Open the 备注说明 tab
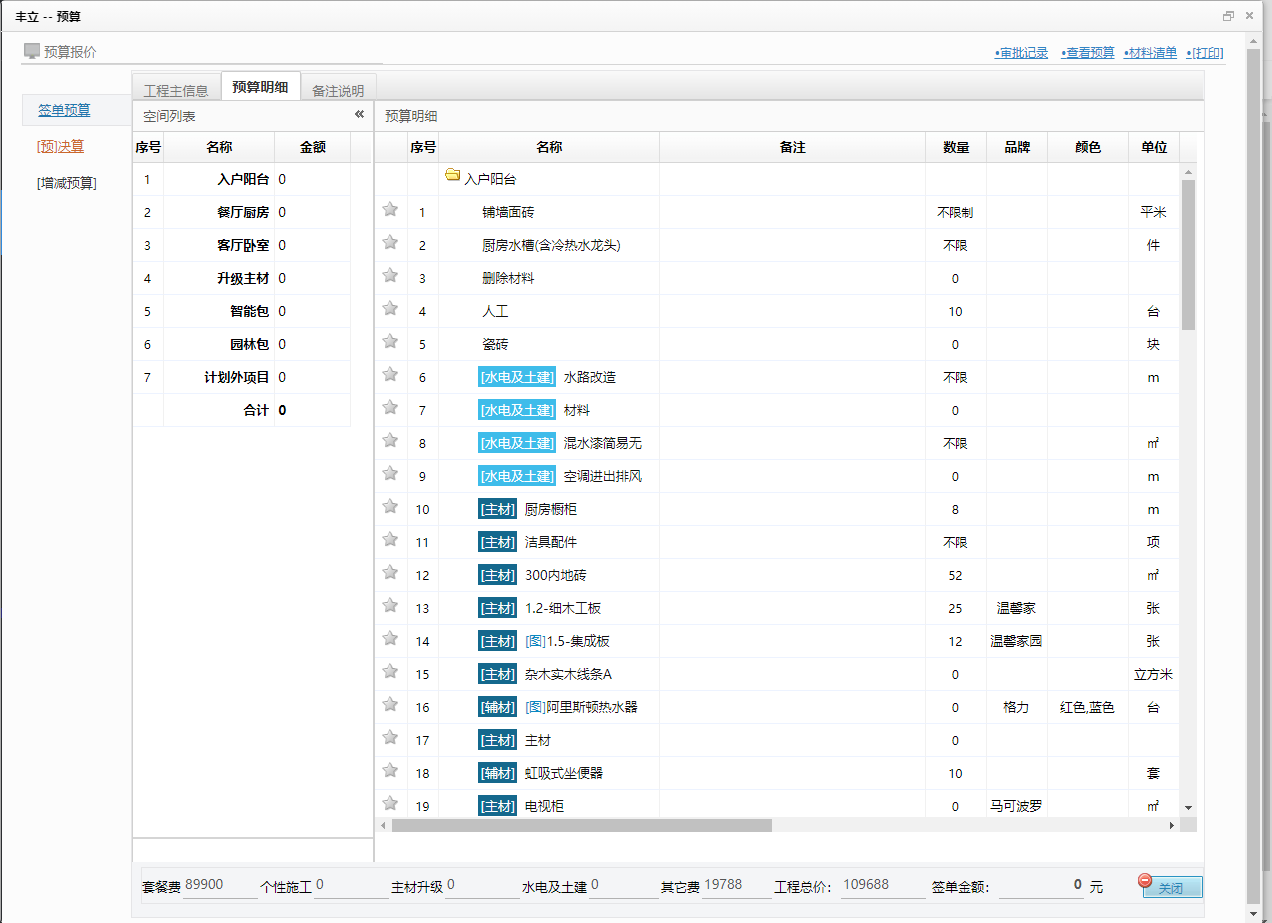The height and width of the screenshot is (923, 1272). [338, 88]
